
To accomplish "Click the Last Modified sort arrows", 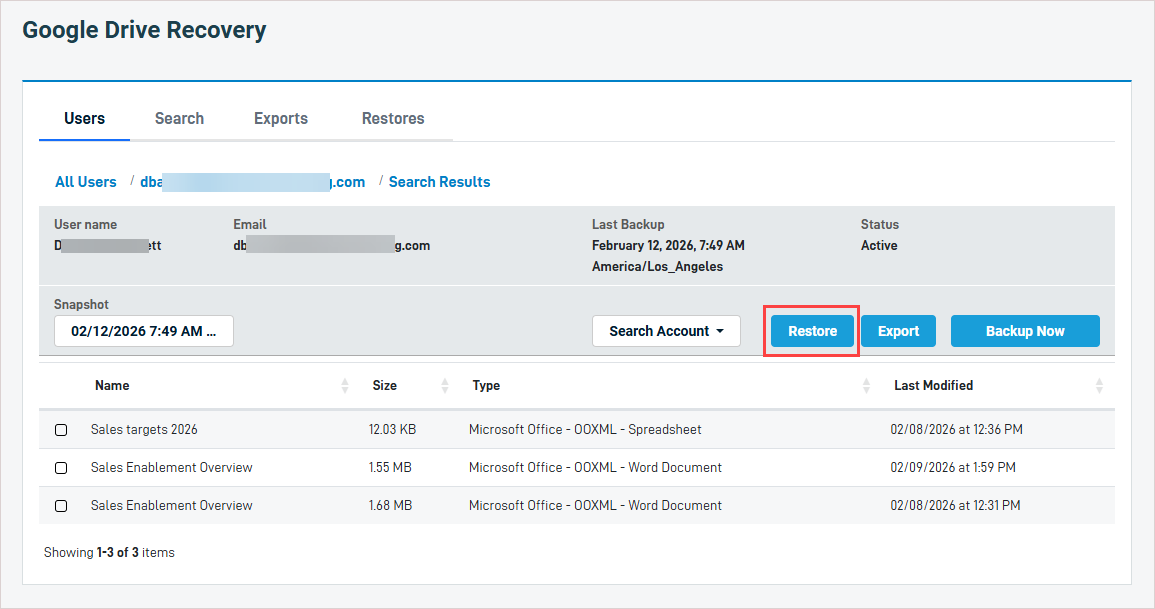I will (x=1099, y=386).
